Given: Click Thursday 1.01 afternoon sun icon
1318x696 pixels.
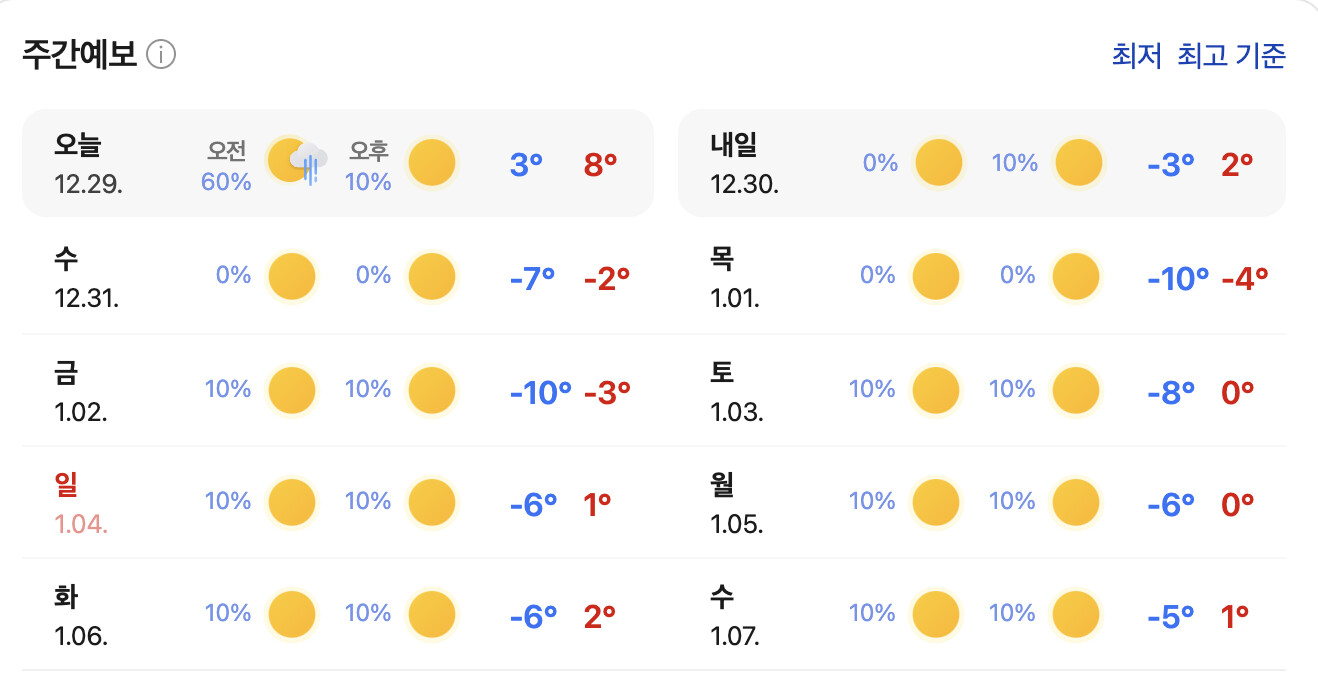Looking at the screenshot, I should [x=1076, y=277].
